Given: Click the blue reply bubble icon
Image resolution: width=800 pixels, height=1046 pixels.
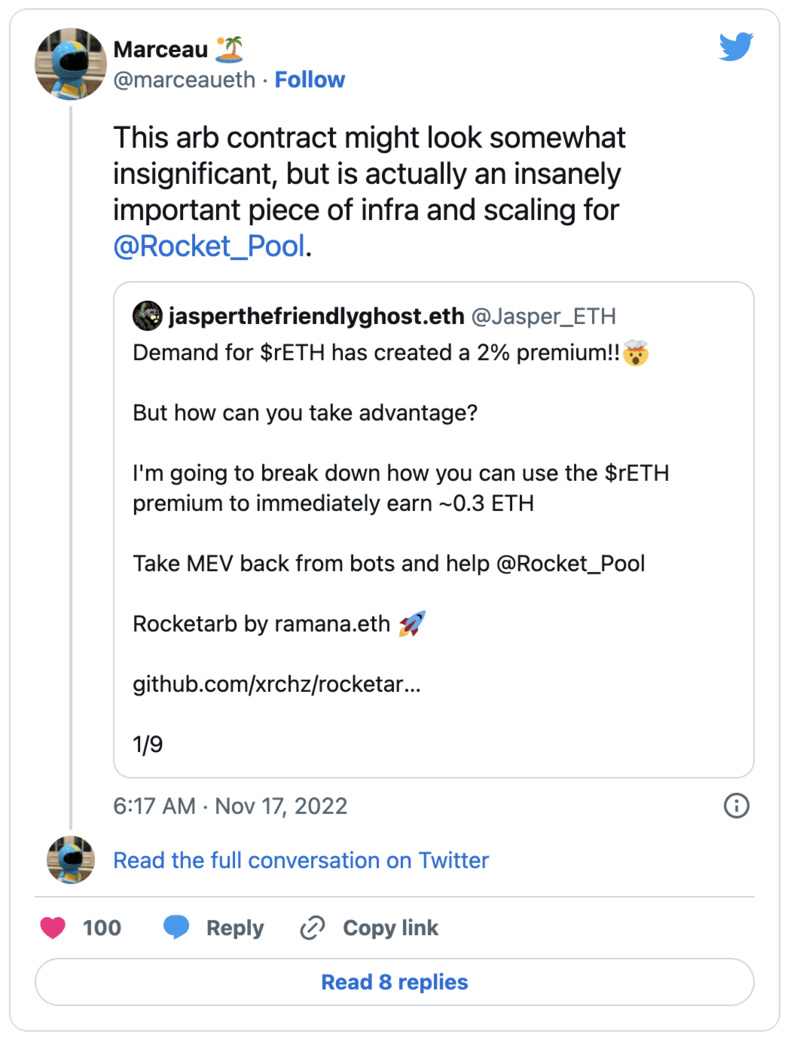Looking at the screenshot, I should coord(176,928).
